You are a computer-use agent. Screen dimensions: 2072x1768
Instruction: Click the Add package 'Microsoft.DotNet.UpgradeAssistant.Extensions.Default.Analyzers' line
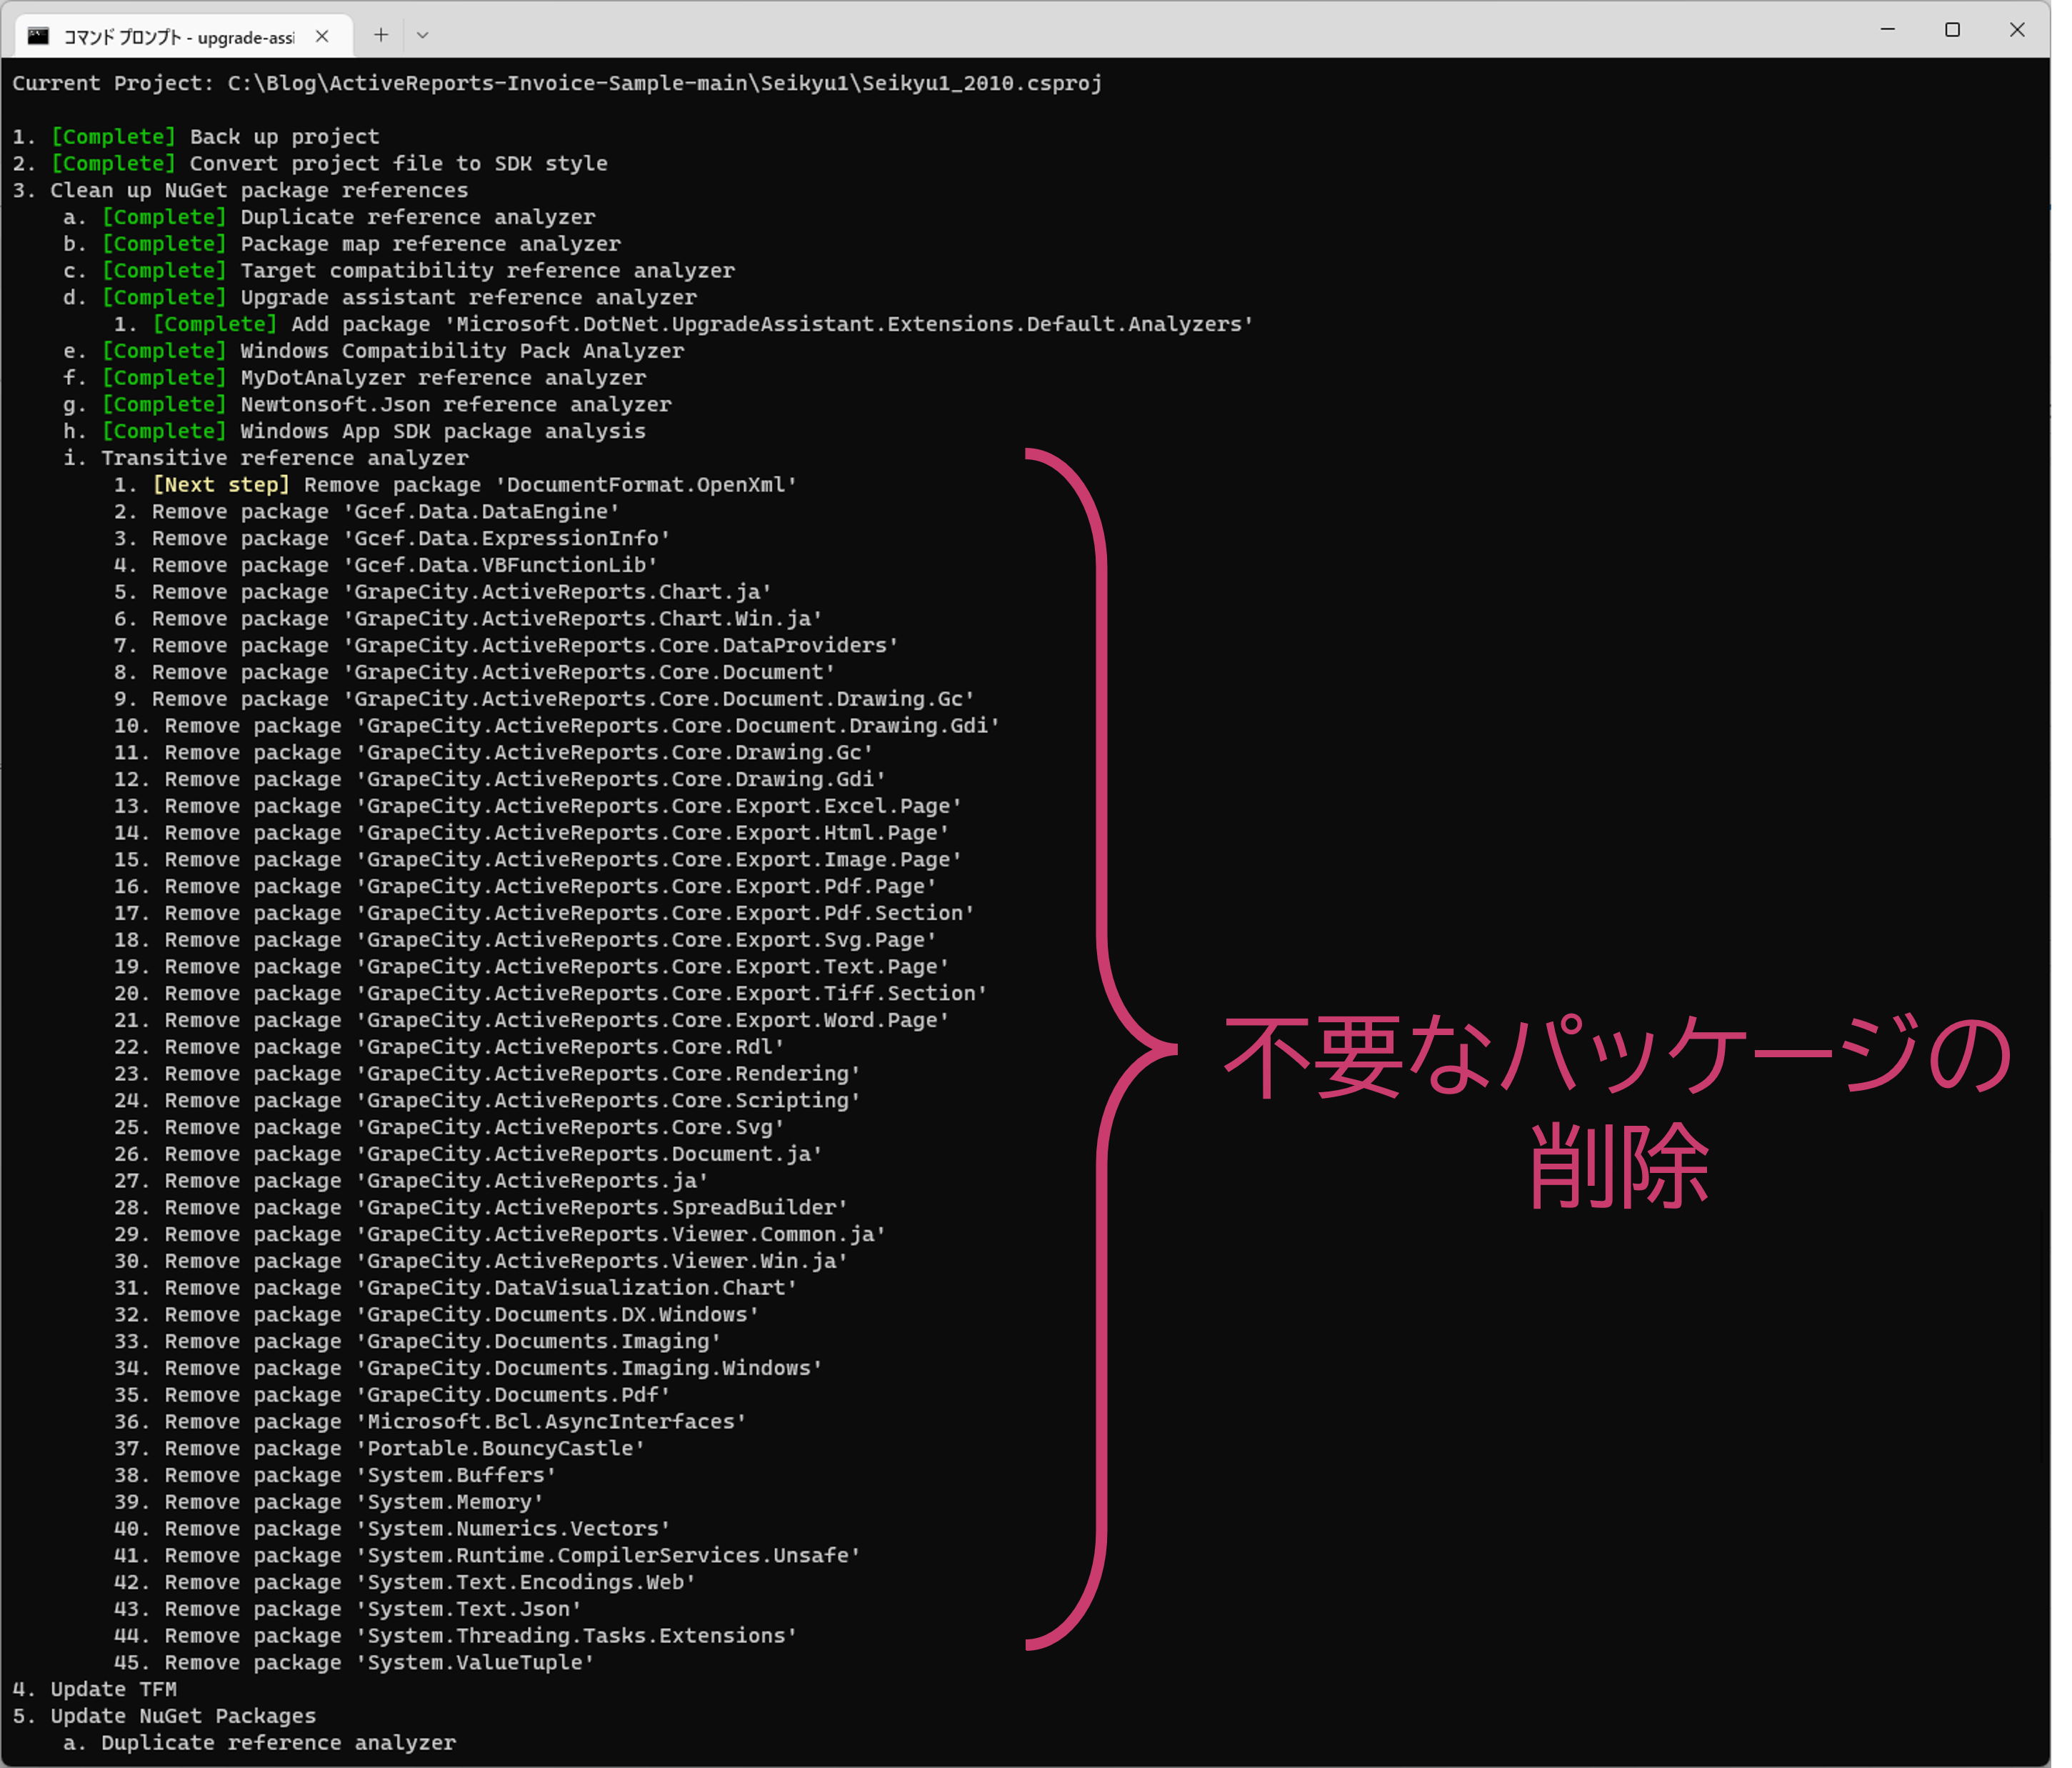tap(683, 324)
